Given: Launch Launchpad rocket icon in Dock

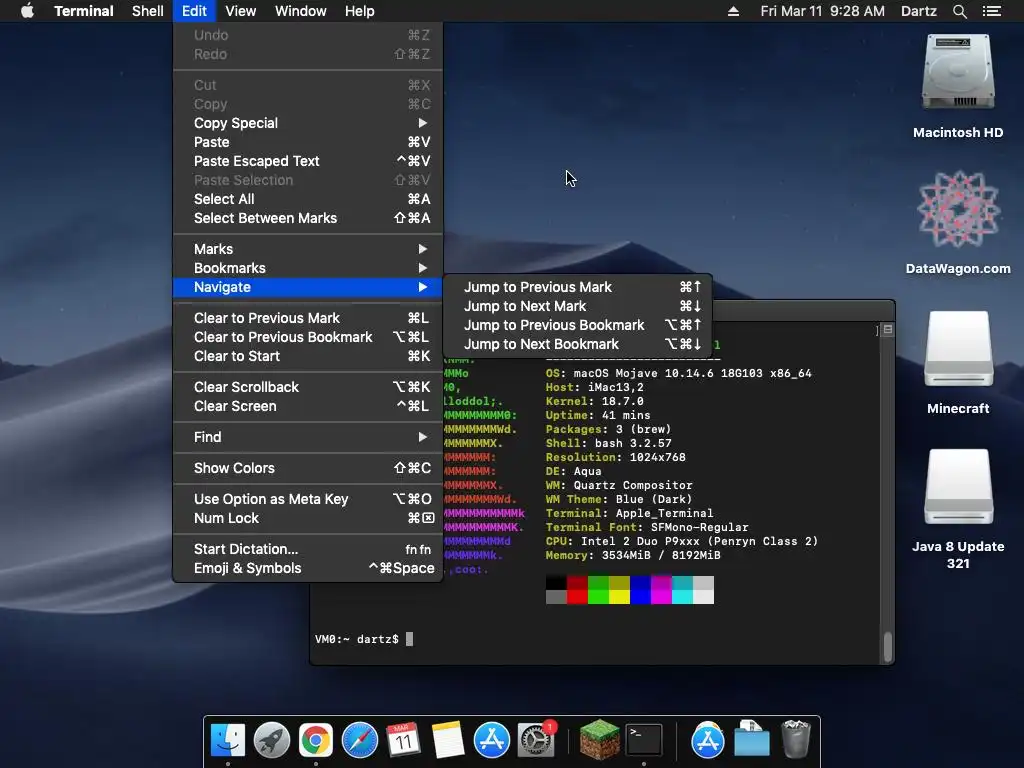Looking at the screenshot, I should [272, 741].
